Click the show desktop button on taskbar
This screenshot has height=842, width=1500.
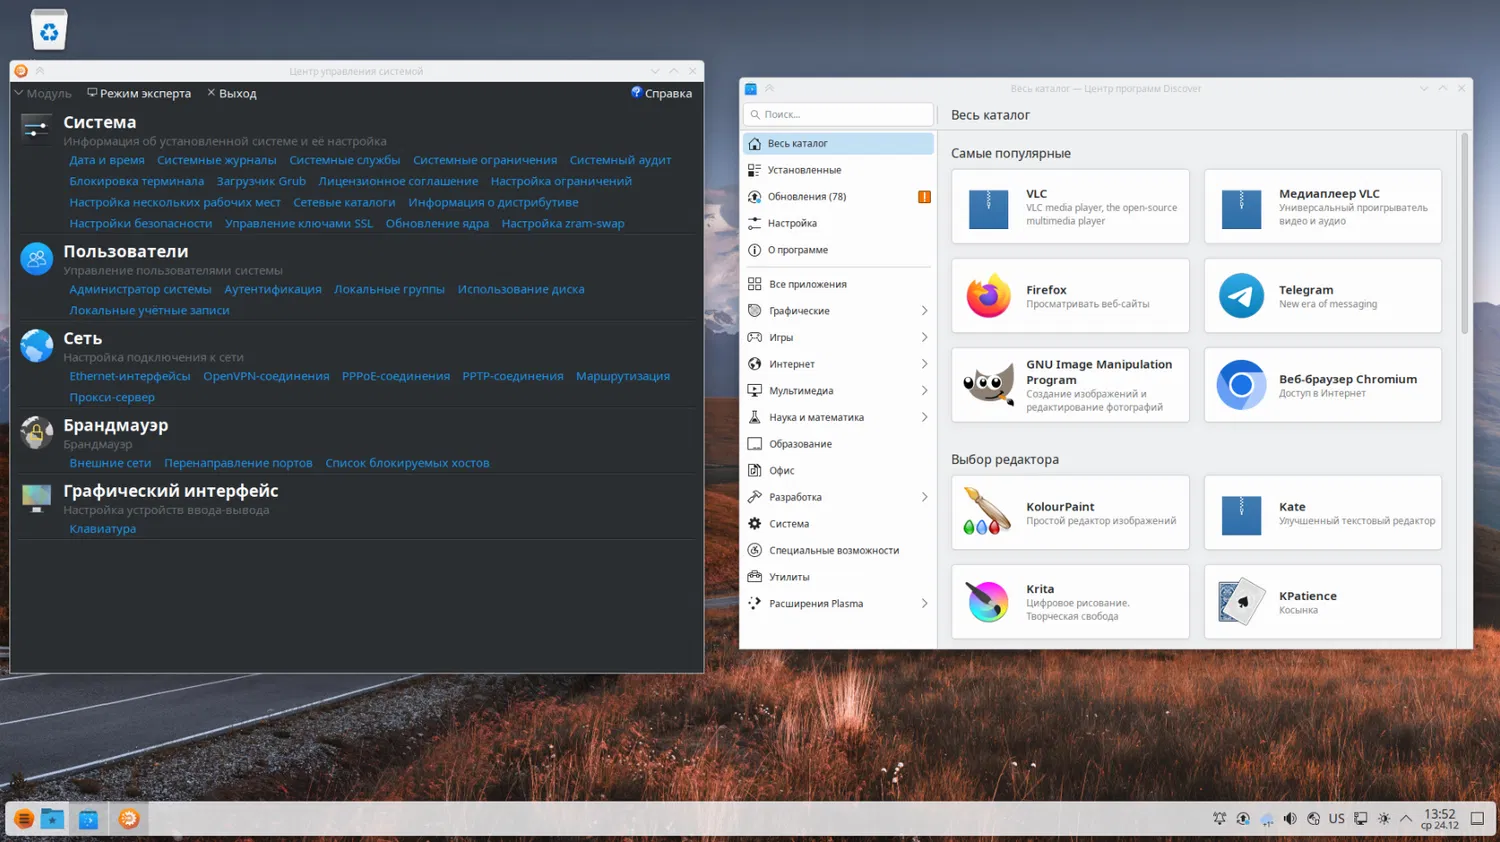(1477, 819)
